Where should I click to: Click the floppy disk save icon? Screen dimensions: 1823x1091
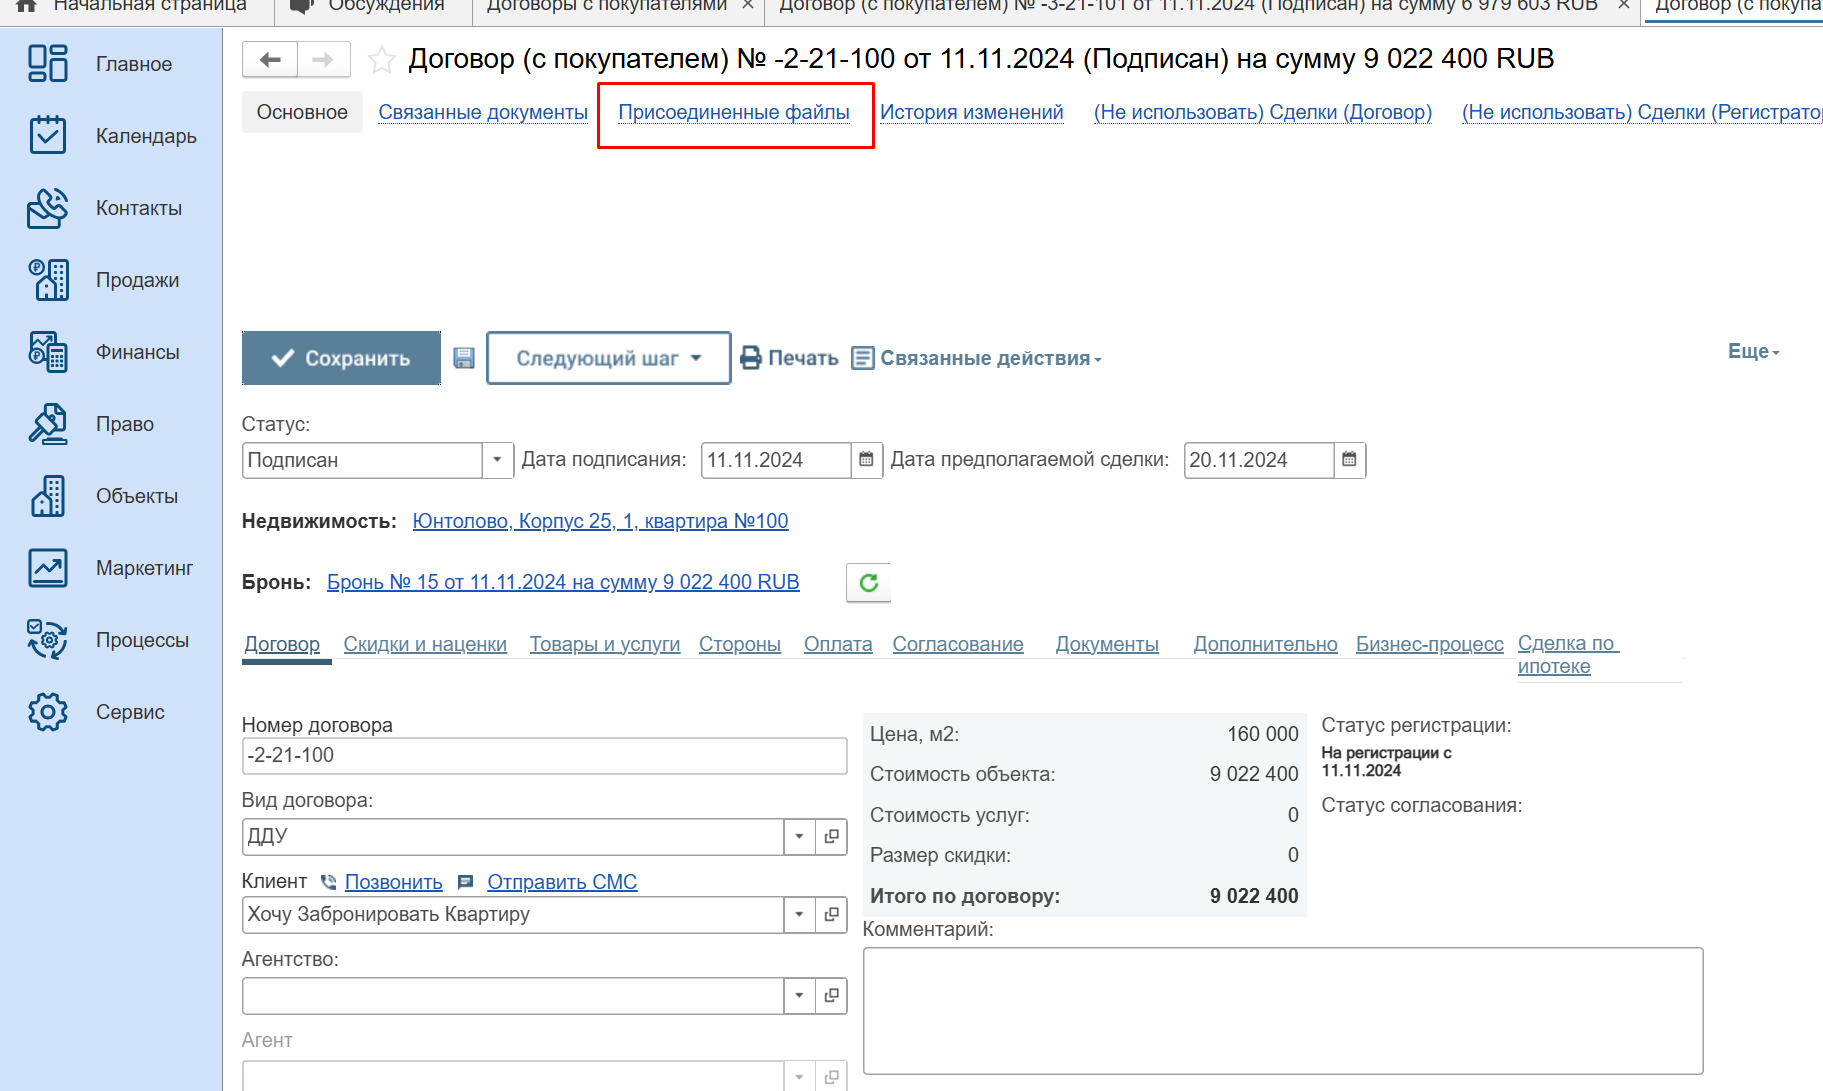(464, 358)
